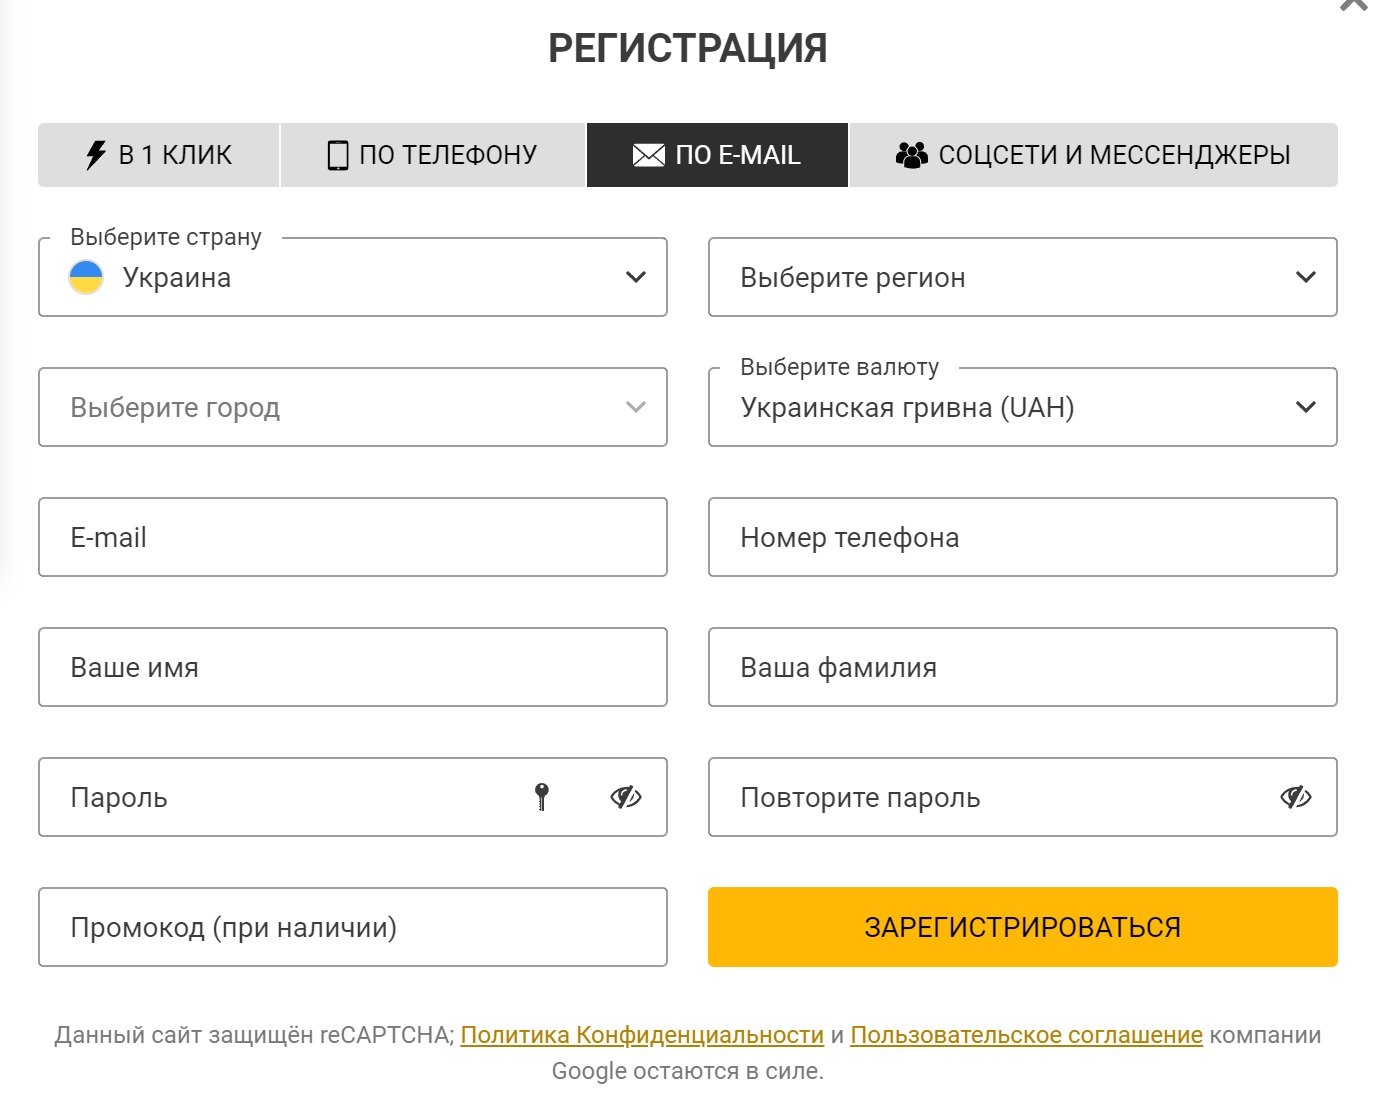Toggle visibility in Повторите пароль field
This screenshot has height=1108, width=1380.
coord(1296,797)
